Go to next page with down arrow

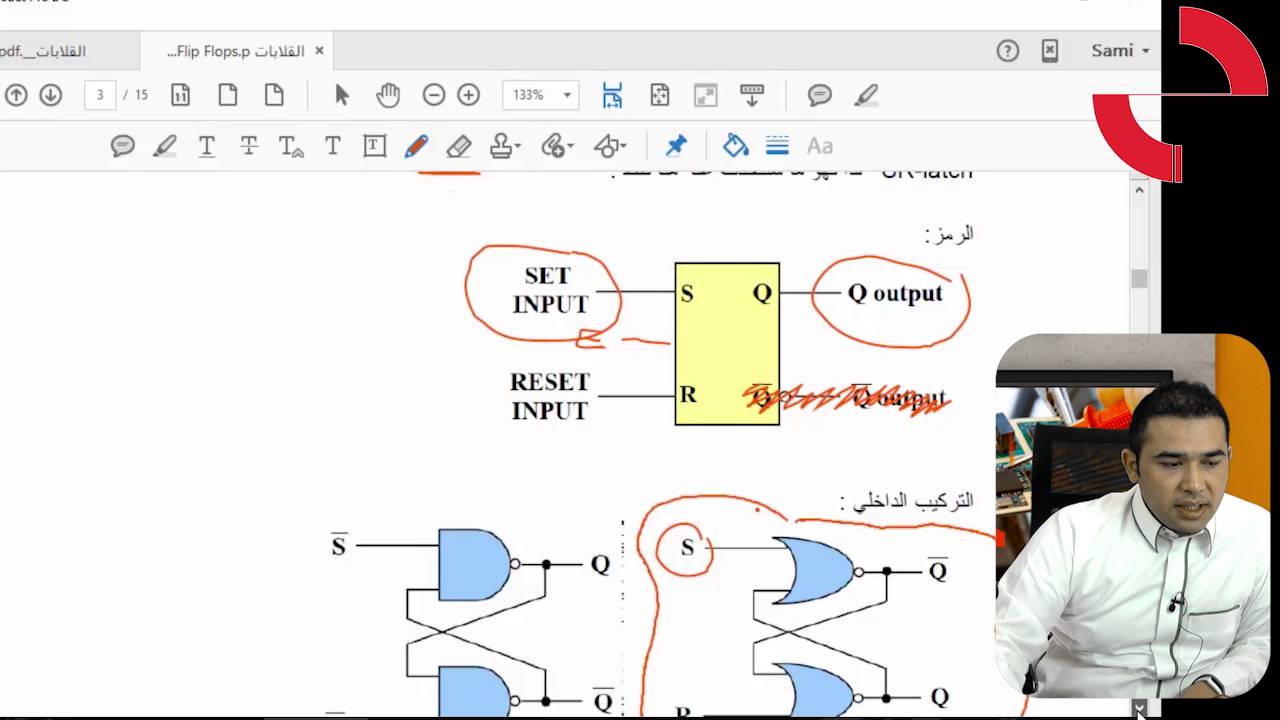click(x=50, y=95)
